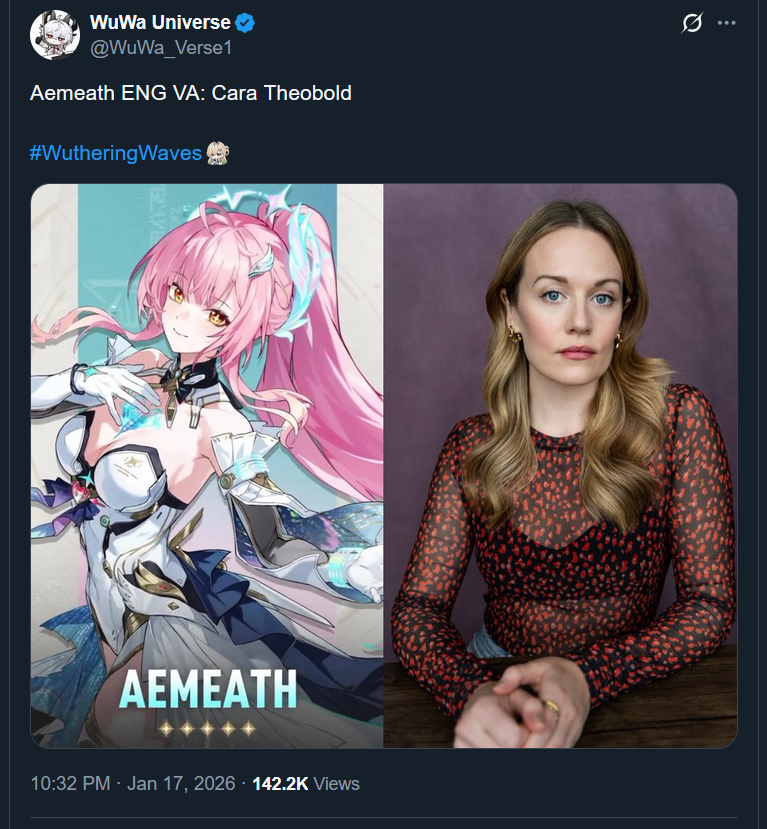Screen dimensions: 767x829
Task: Open the @WuWa_Verse1 handle link
Action: 161,48
